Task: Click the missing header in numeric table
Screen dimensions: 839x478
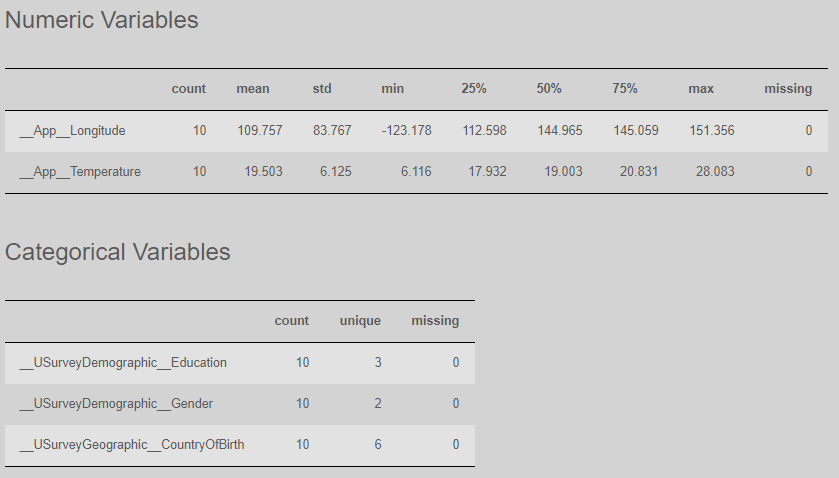Action: [788, 89]
